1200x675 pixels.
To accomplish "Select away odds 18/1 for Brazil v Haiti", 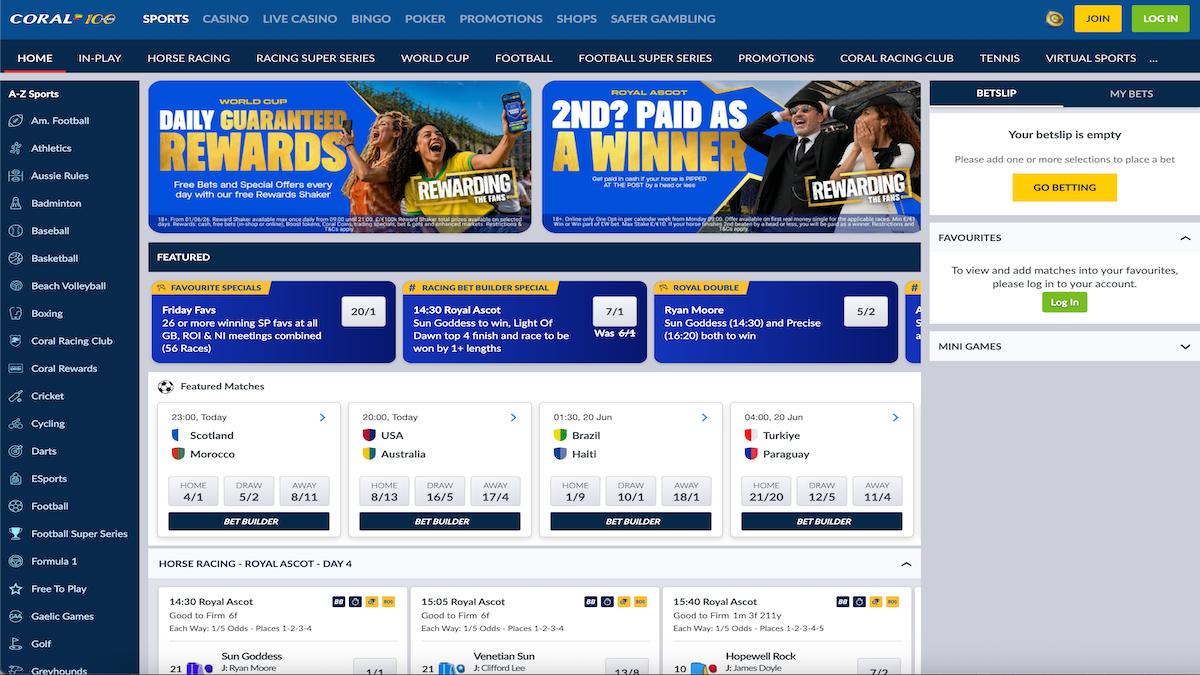I will click(686, 491).
